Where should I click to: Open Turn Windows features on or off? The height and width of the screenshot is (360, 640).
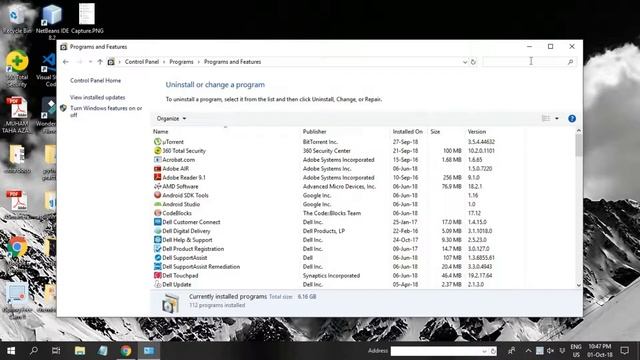[x=106, y=111]
